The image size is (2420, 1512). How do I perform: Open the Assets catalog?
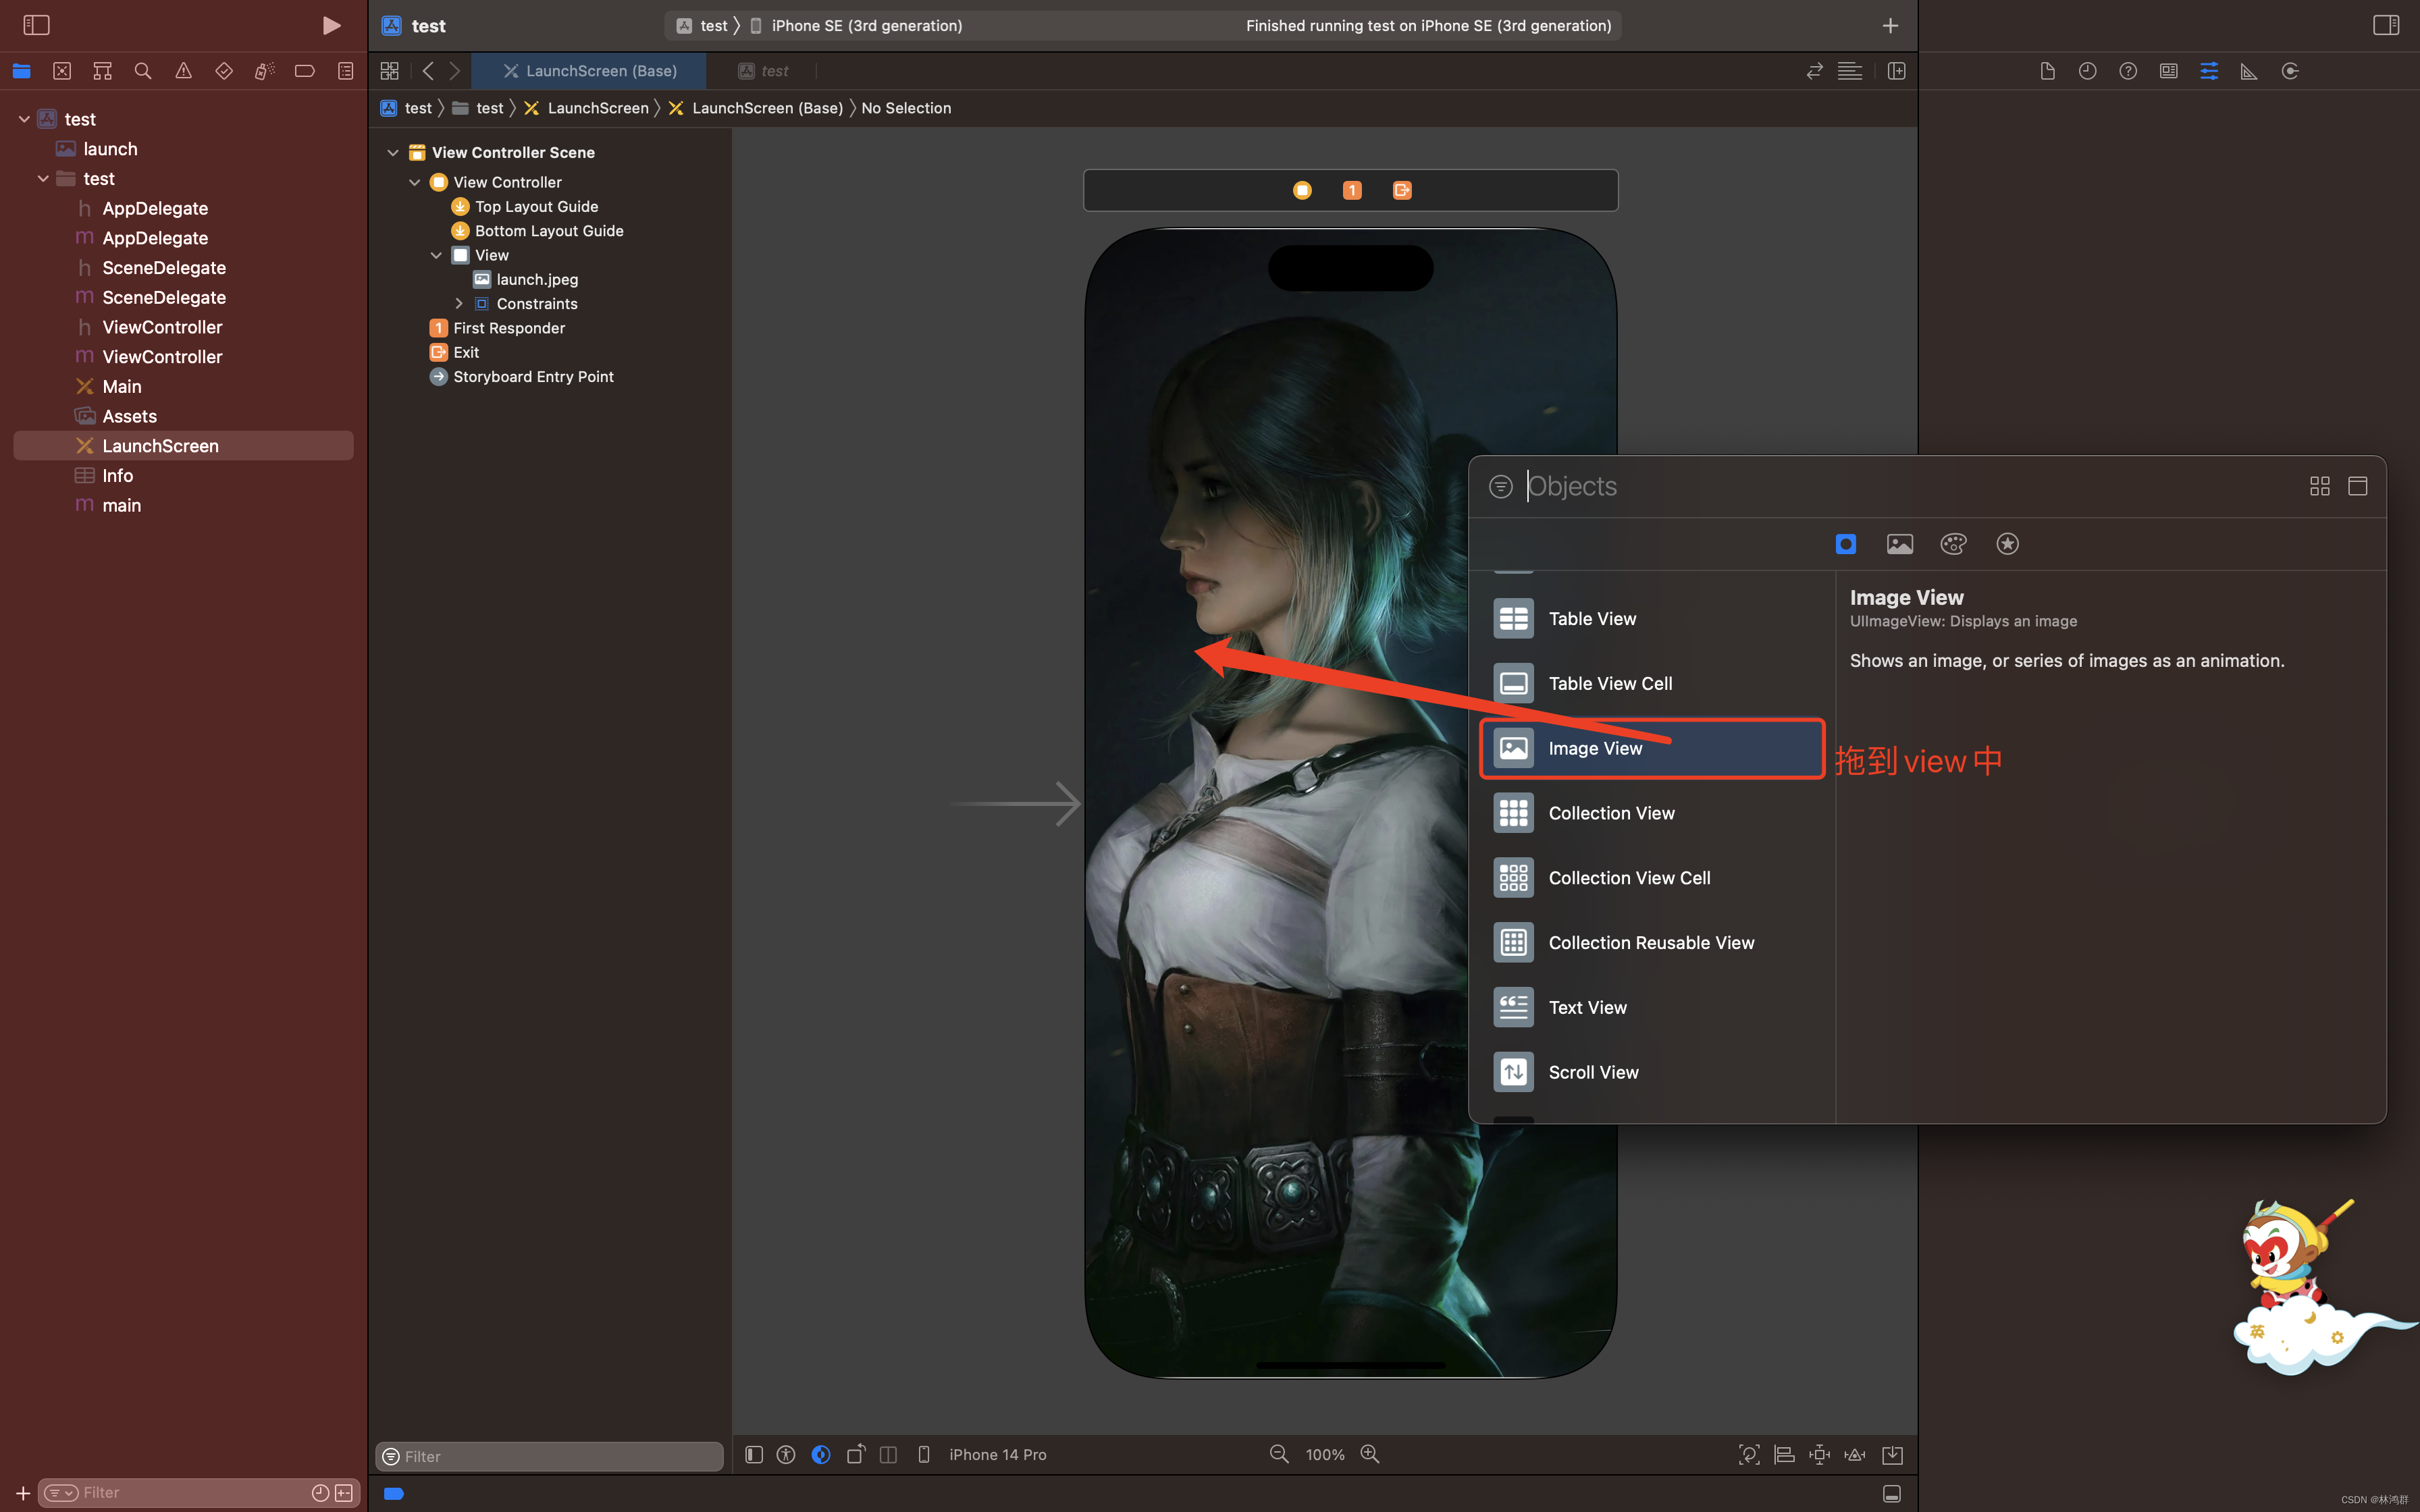click(129, 416)
